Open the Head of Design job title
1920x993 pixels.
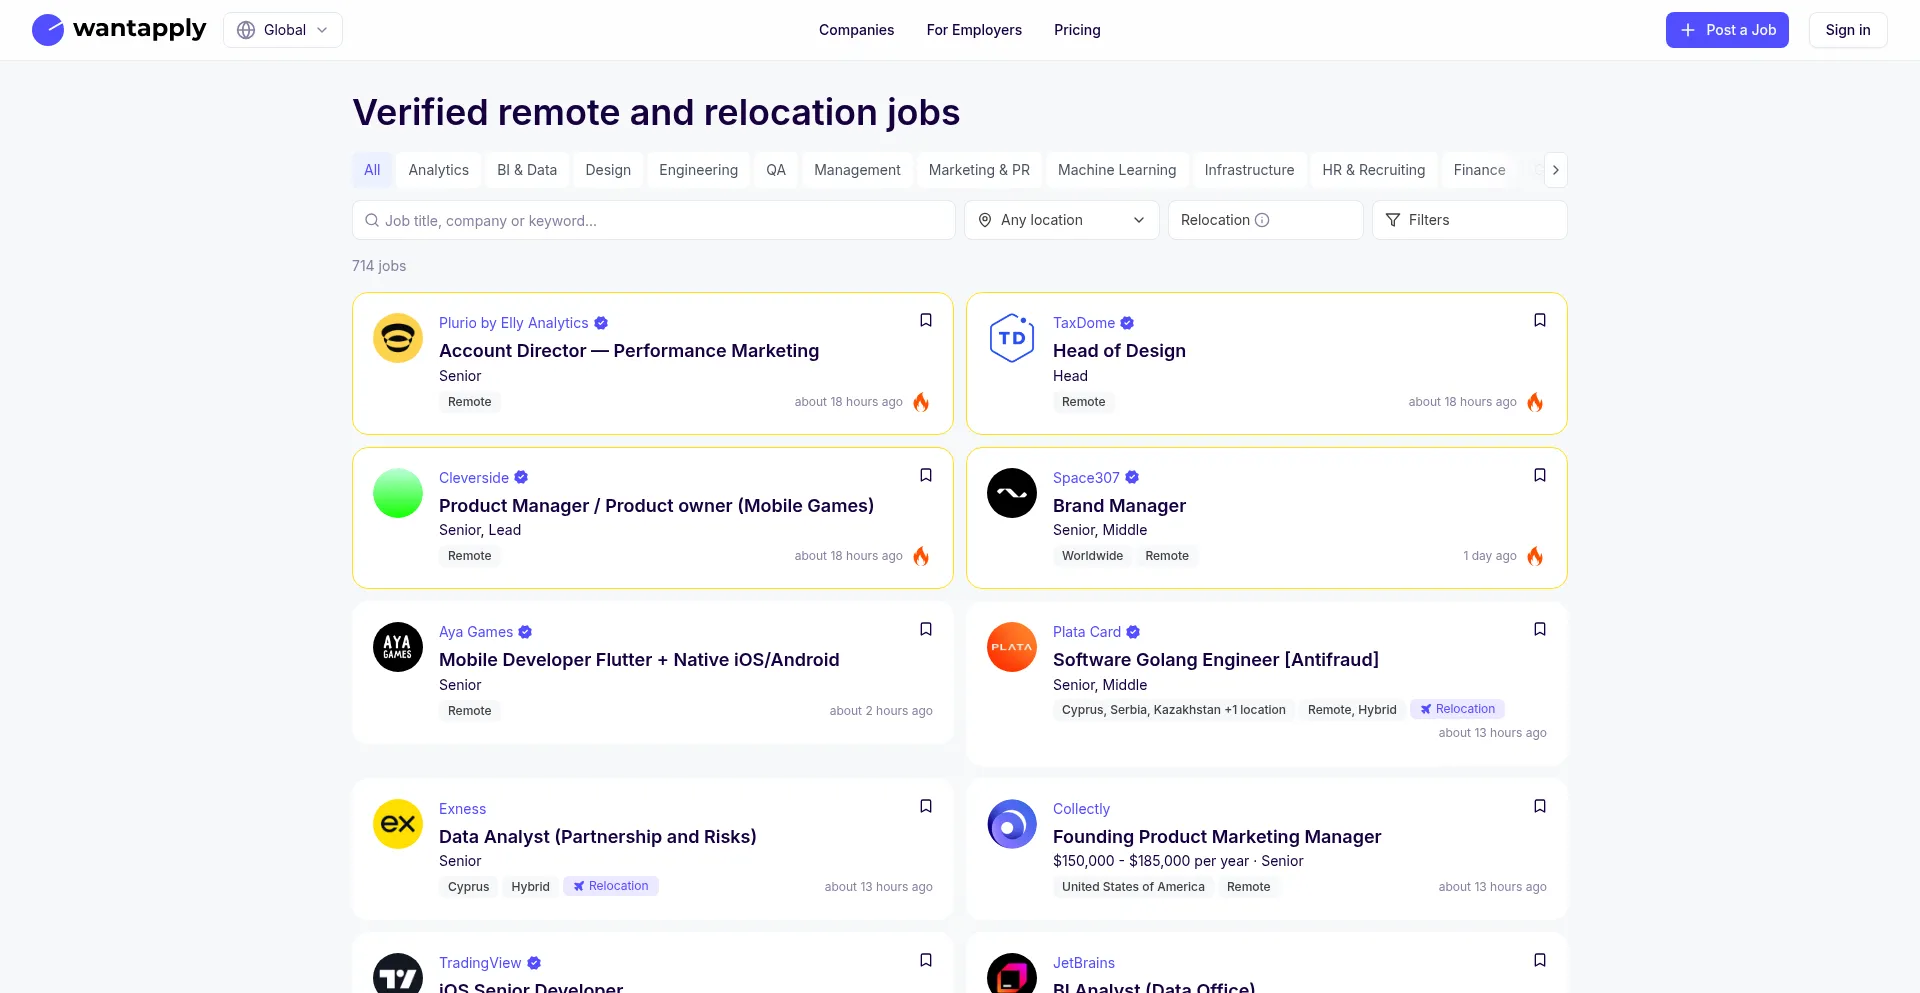(1119, 351)
